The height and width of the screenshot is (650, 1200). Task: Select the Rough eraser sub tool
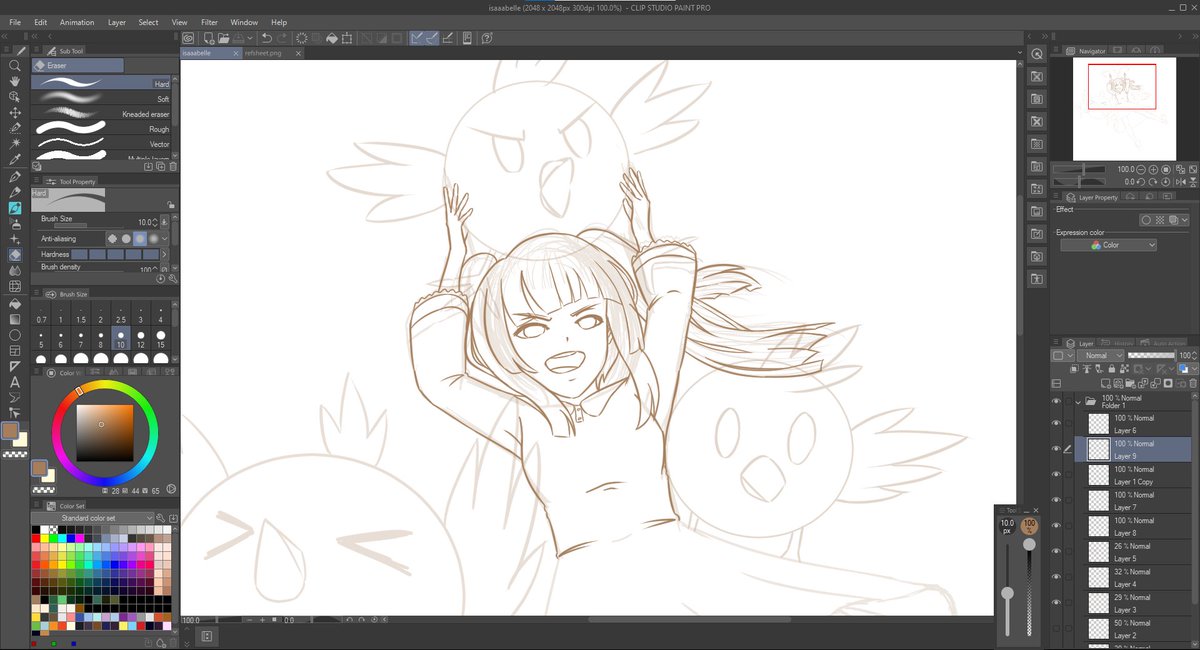(100, 129)
